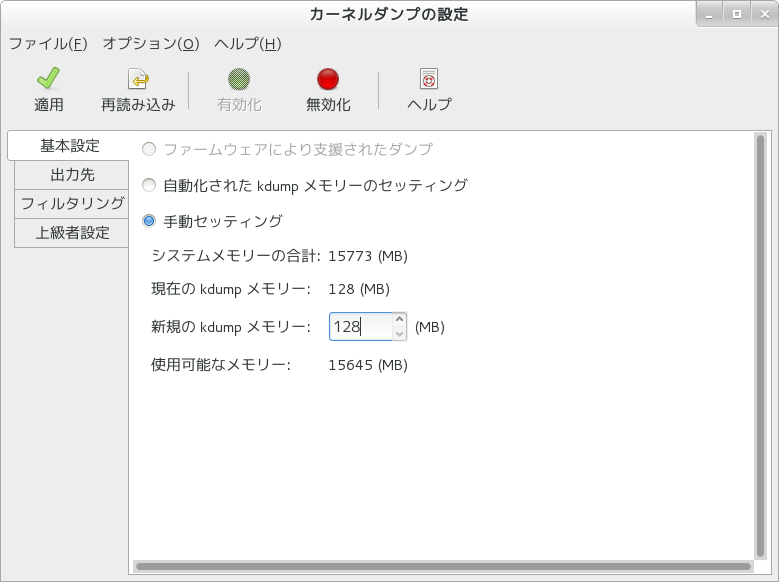
Task: Decrease new kdump memory with down arrow
Action: (x=400, y=334)
